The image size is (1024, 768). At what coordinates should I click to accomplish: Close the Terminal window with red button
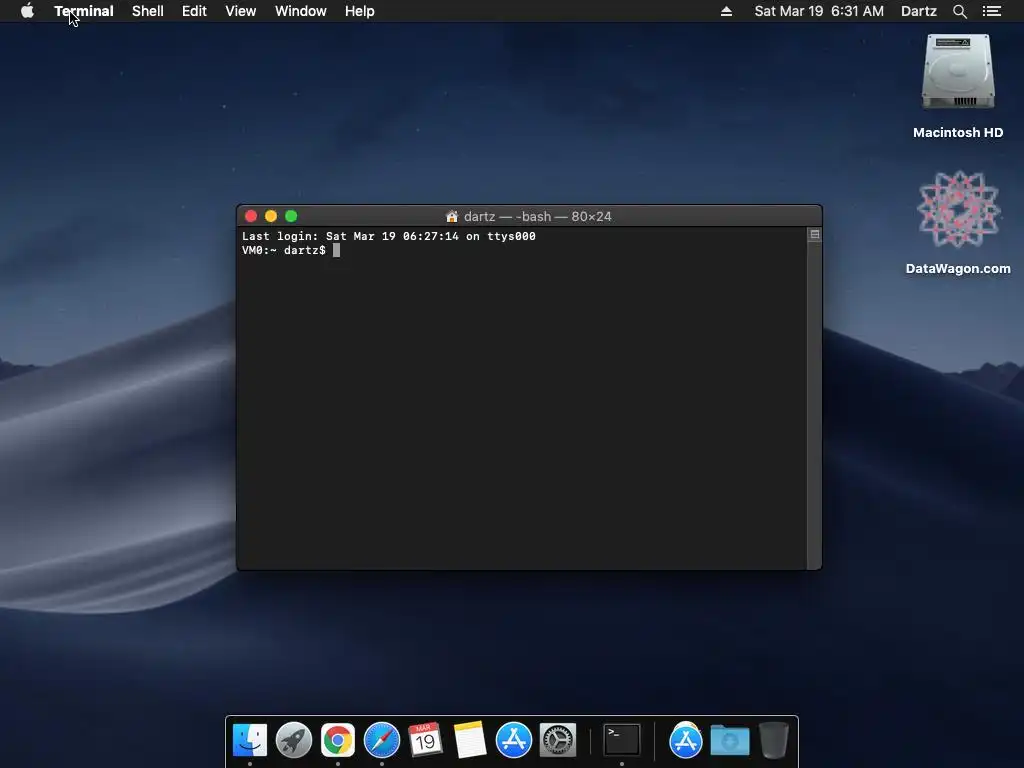tap(251, 216)
